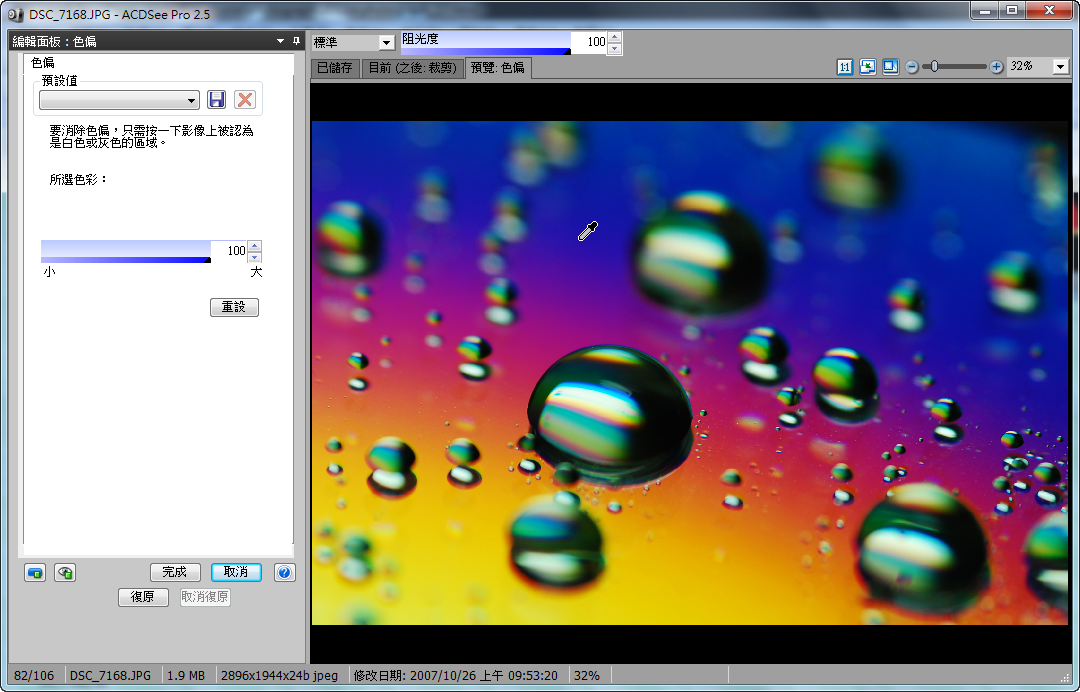The image size is (1080, 692).
Task: Switch to the 目前 (之後: 裁剪) tab
Action: [x=412, y=68]
